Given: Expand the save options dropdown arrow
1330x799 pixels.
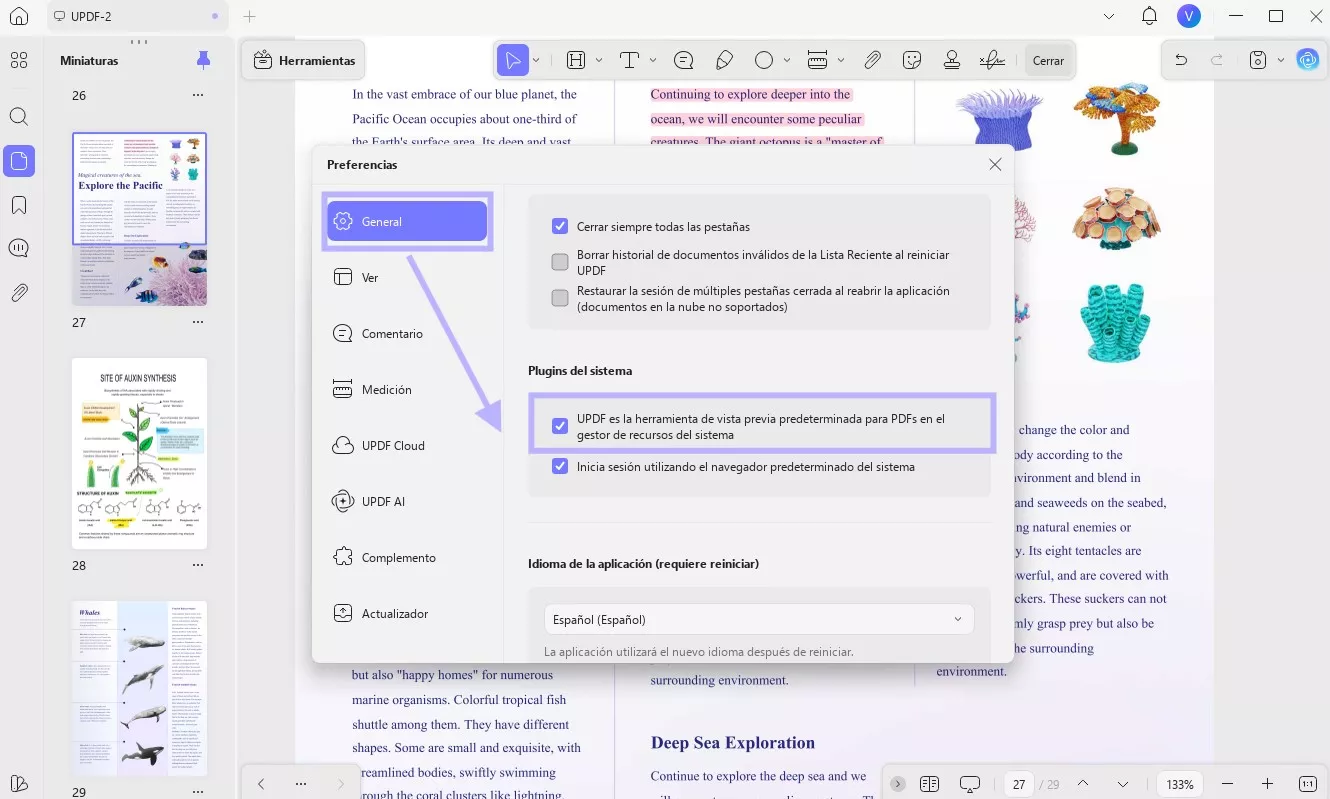Looking at the screenshot, I should [1281, 61].
